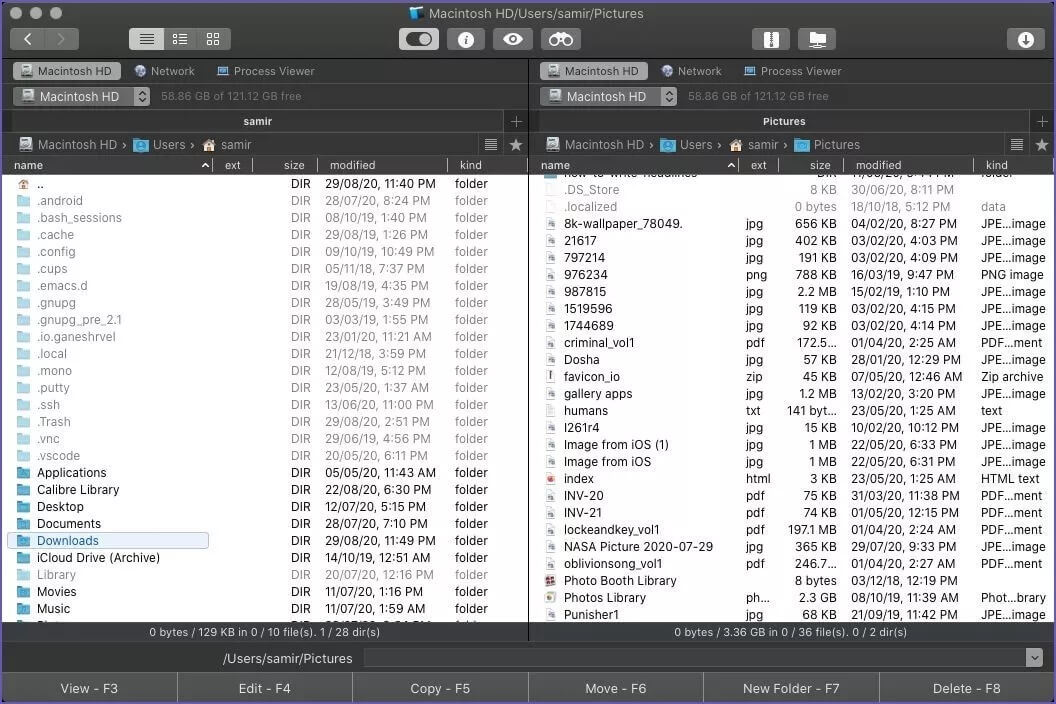Select the Documents folder

click(69, 523)
